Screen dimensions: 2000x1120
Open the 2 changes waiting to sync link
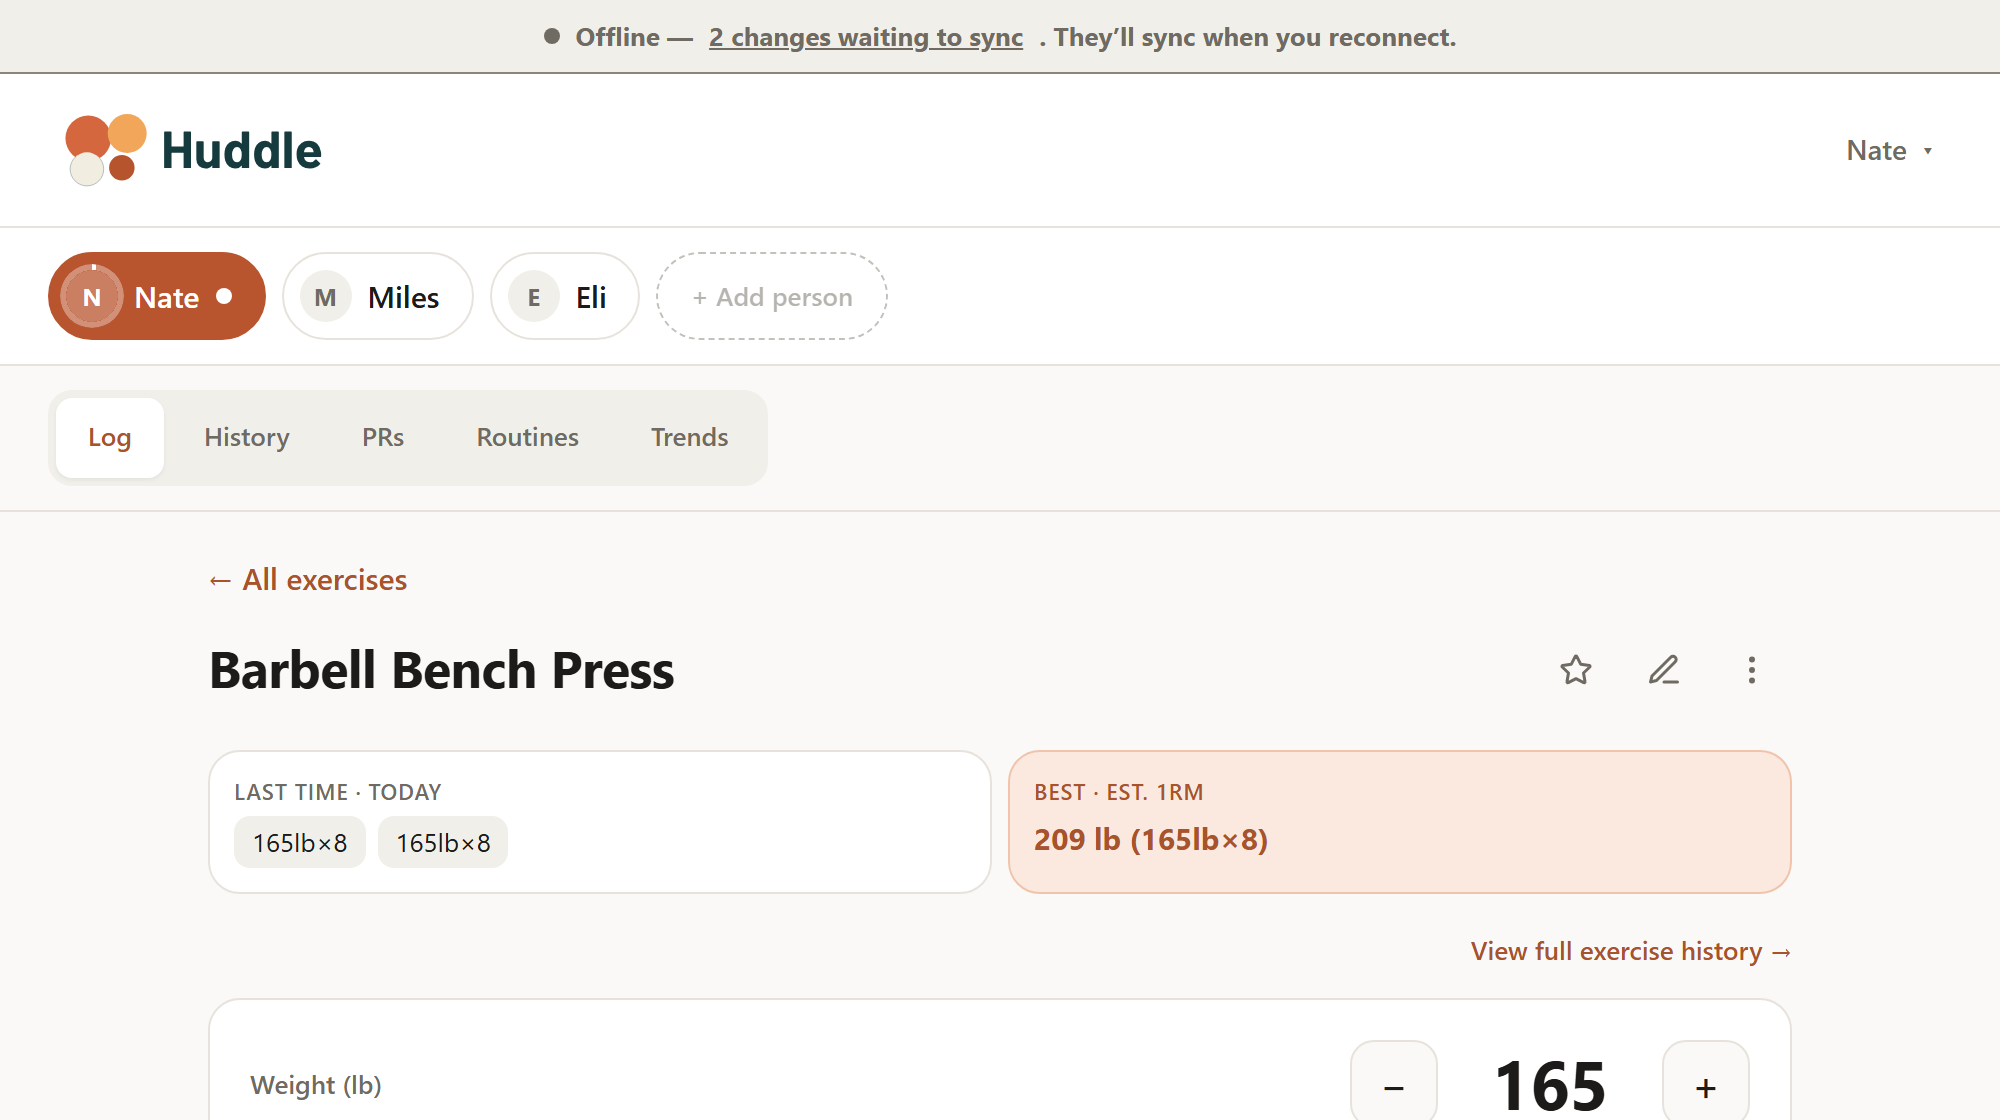(x=866, y=37)
